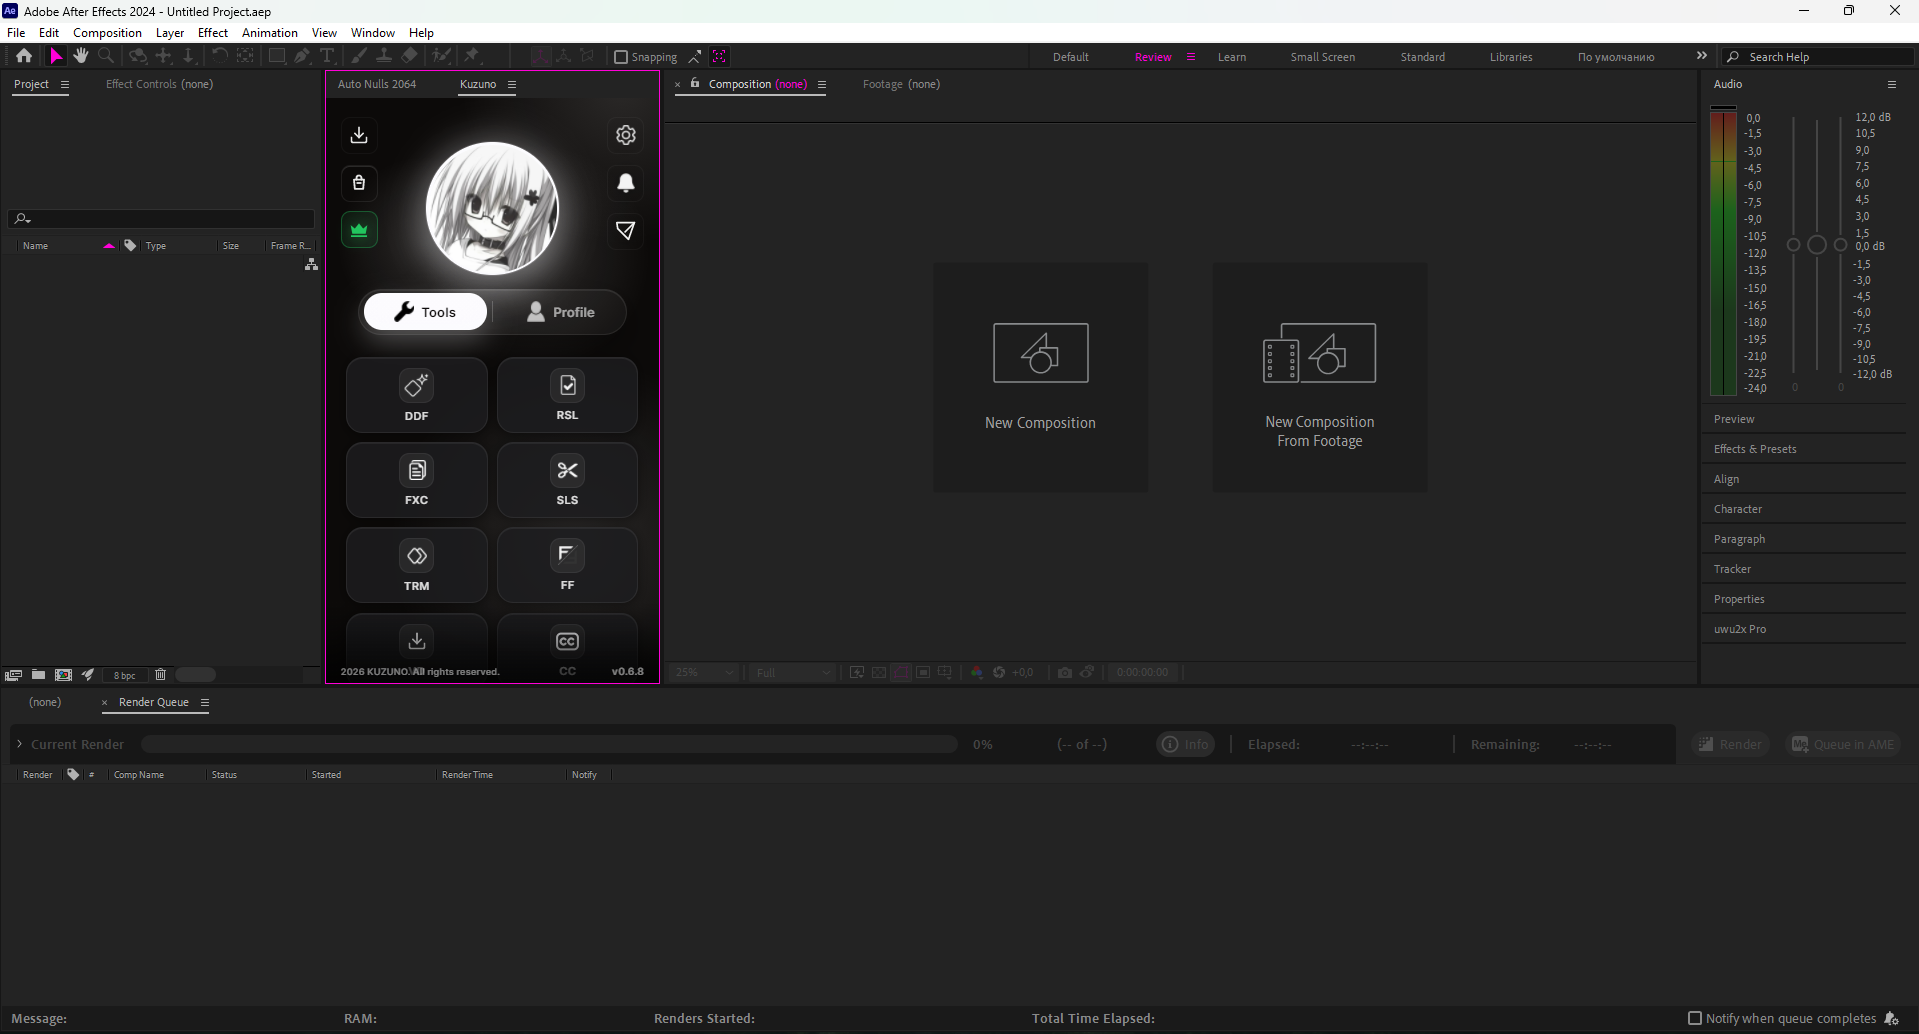The height and width of the screenshot is (1034, 1919).
Task: Open the project search filter dropdown
Action: pos(22,219)
